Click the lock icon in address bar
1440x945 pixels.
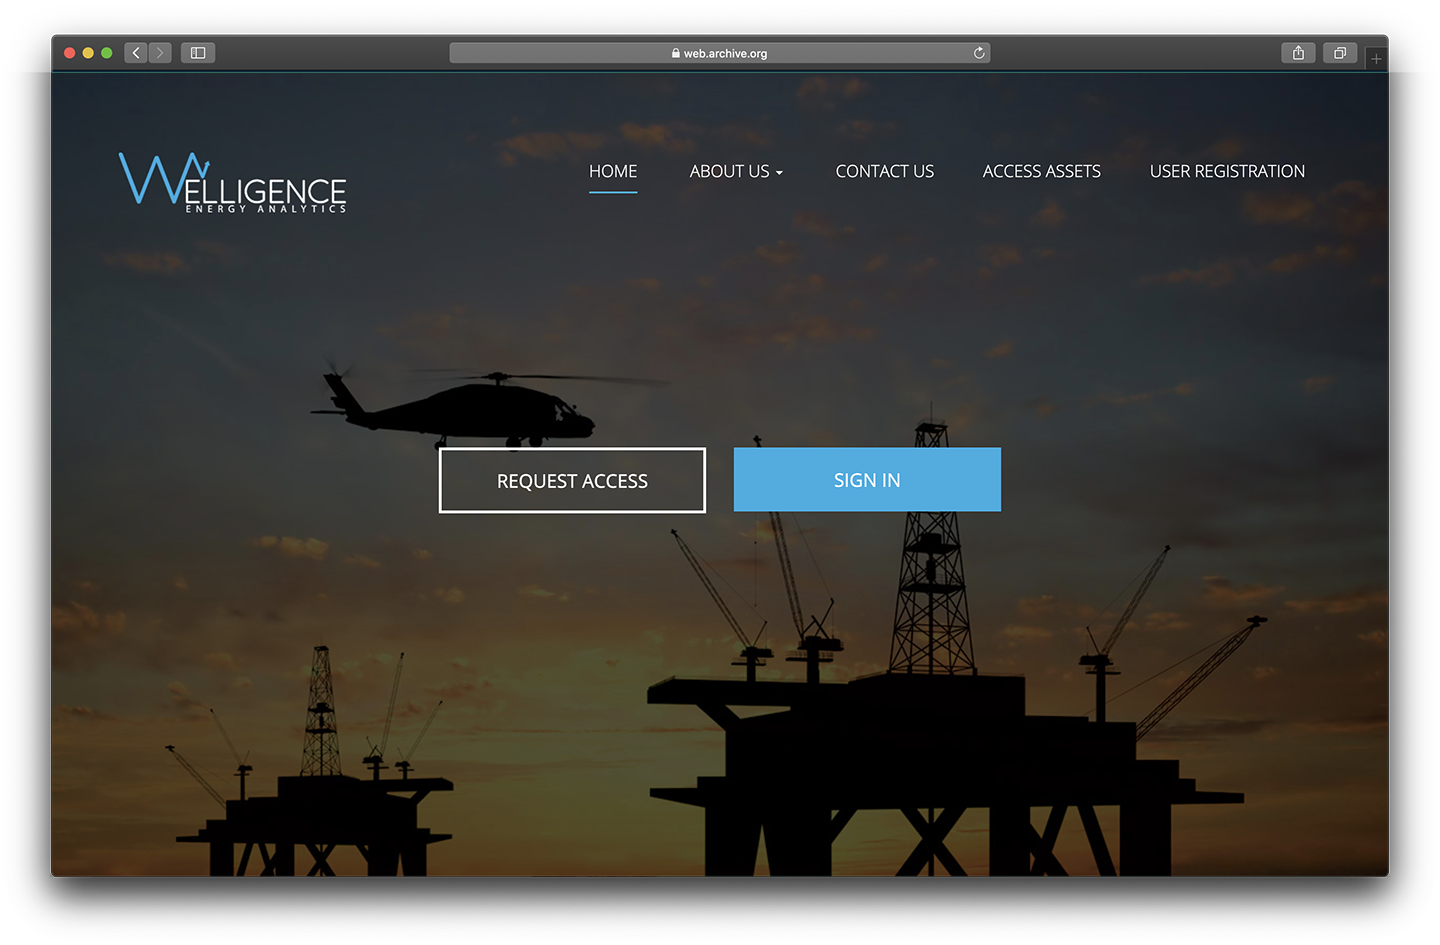[x=676, y=54]
